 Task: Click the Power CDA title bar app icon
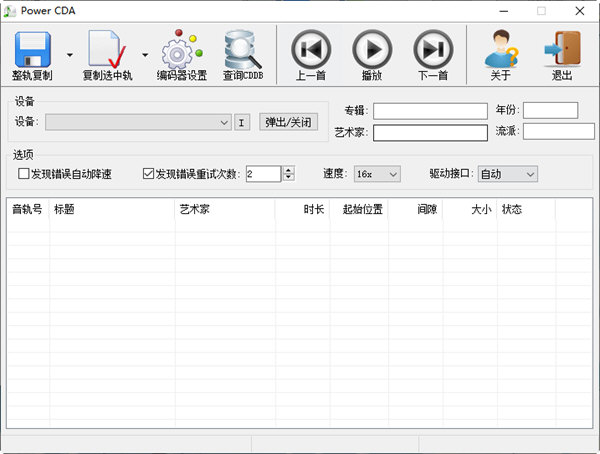click(10, 11)
